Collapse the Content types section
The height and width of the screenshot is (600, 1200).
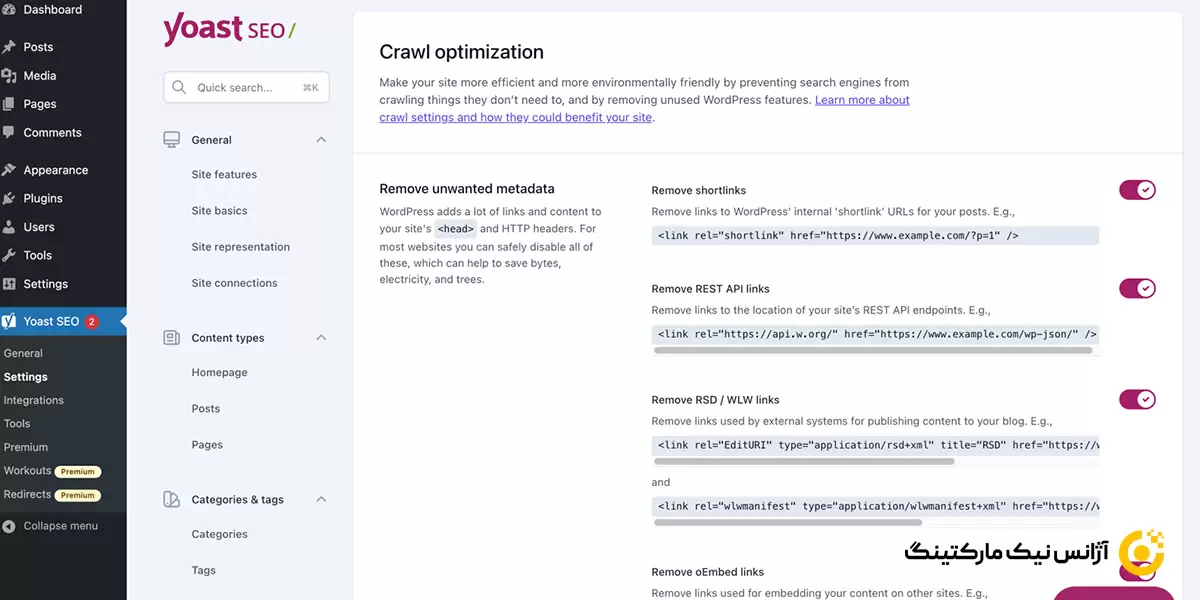(x=321, y=338)
